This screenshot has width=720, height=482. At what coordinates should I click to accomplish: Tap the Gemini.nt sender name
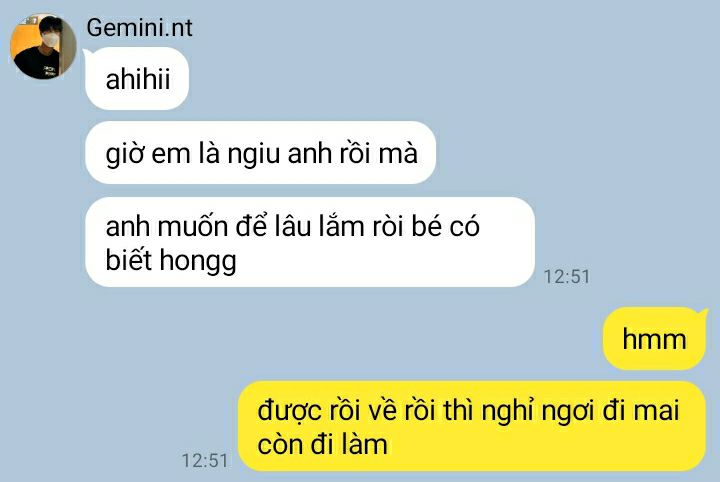pos(140,28)
